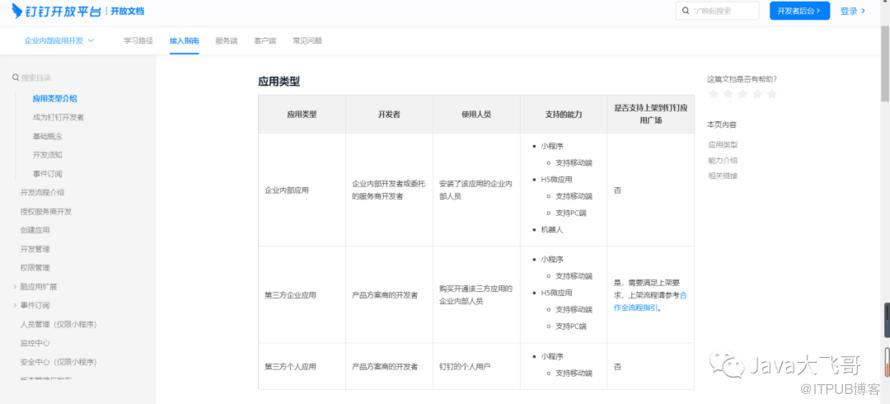This screenshot has height=404, width=890.
Task: Open the 创建应用 sidebar entry
Action: pyautogui.click(x=35, y=230)
